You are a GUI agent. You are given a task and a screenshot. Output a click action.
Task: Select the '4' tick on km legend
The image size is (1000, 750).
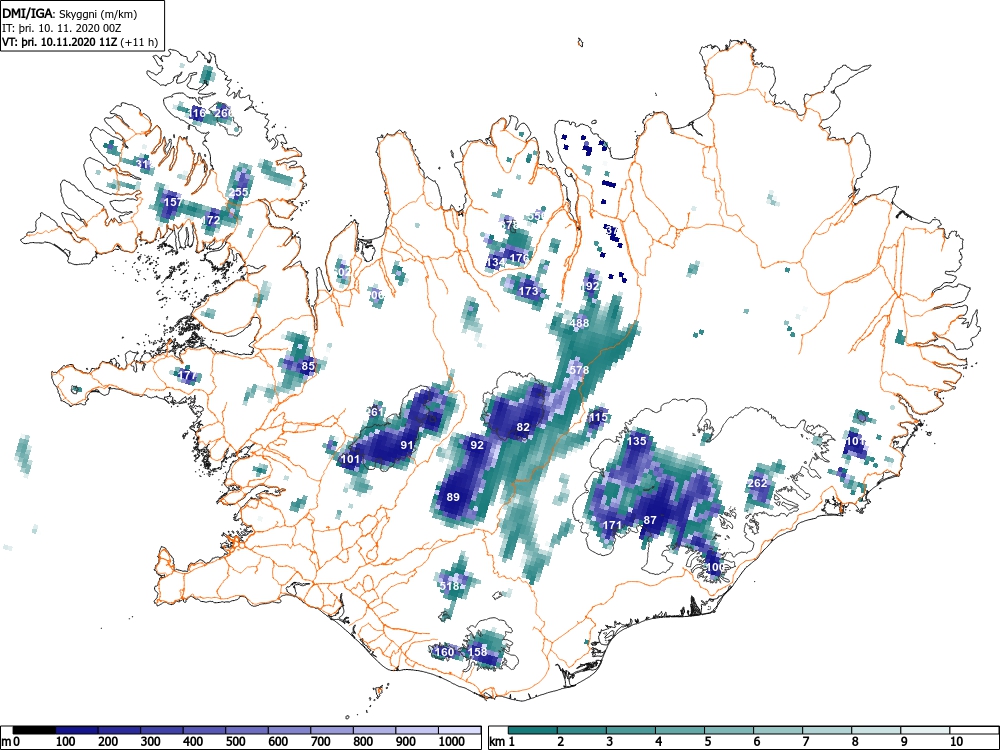(658, 742)
